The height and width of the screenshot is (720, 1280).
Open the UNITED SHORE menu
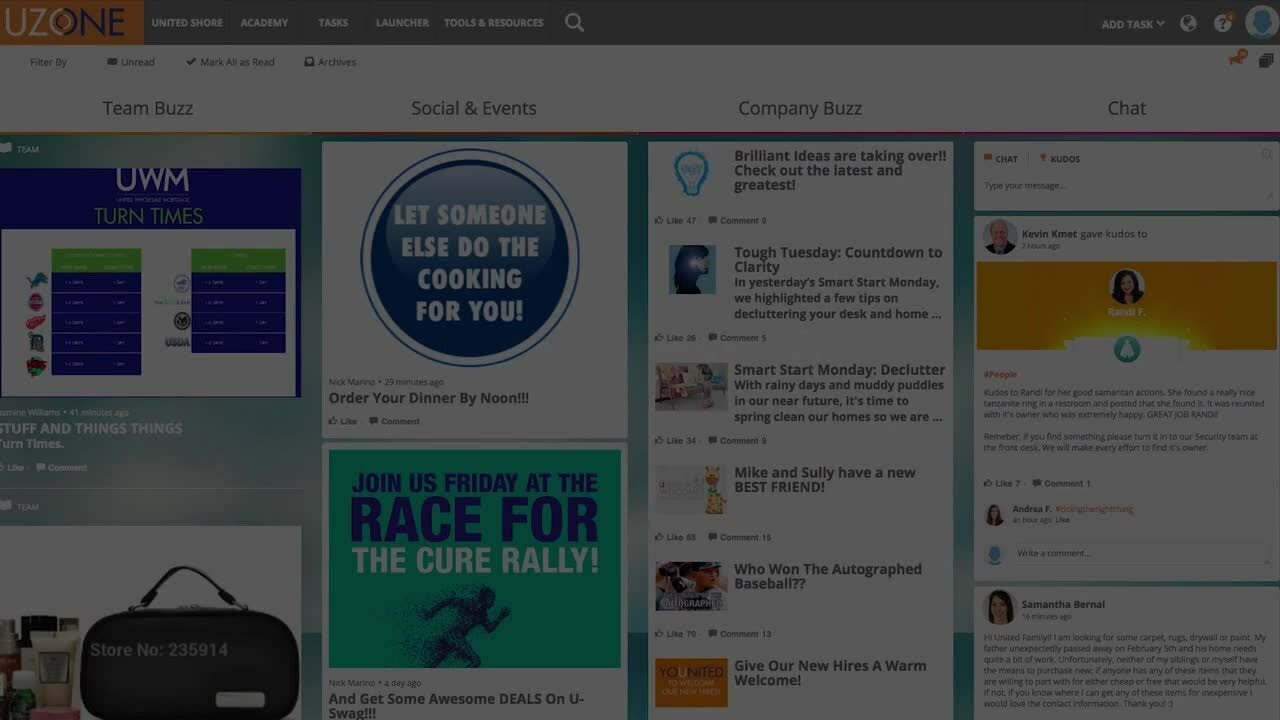[x=187, y=22]
